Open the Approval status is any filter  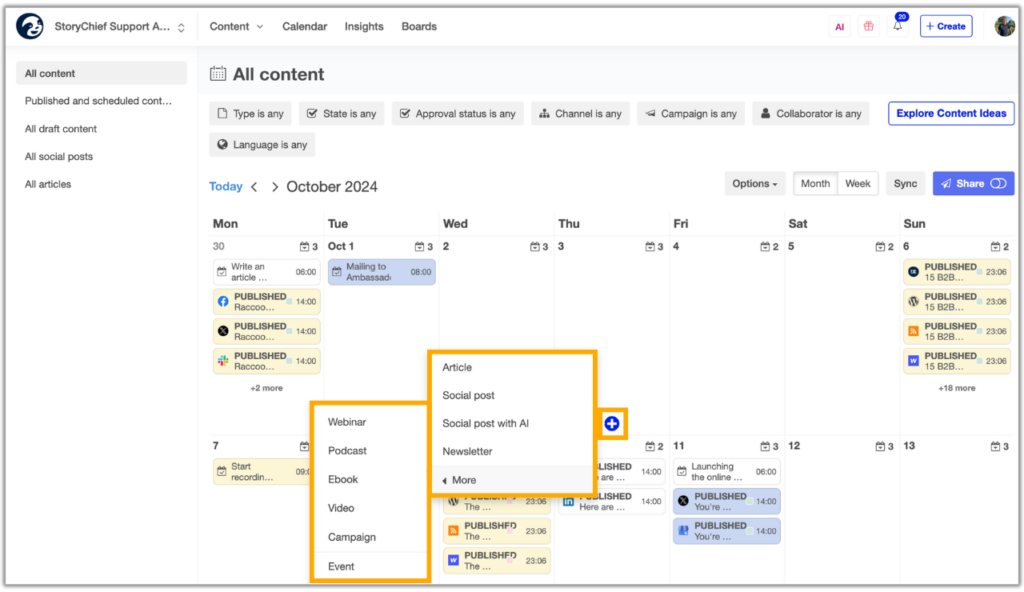click(x=457, y=114)
